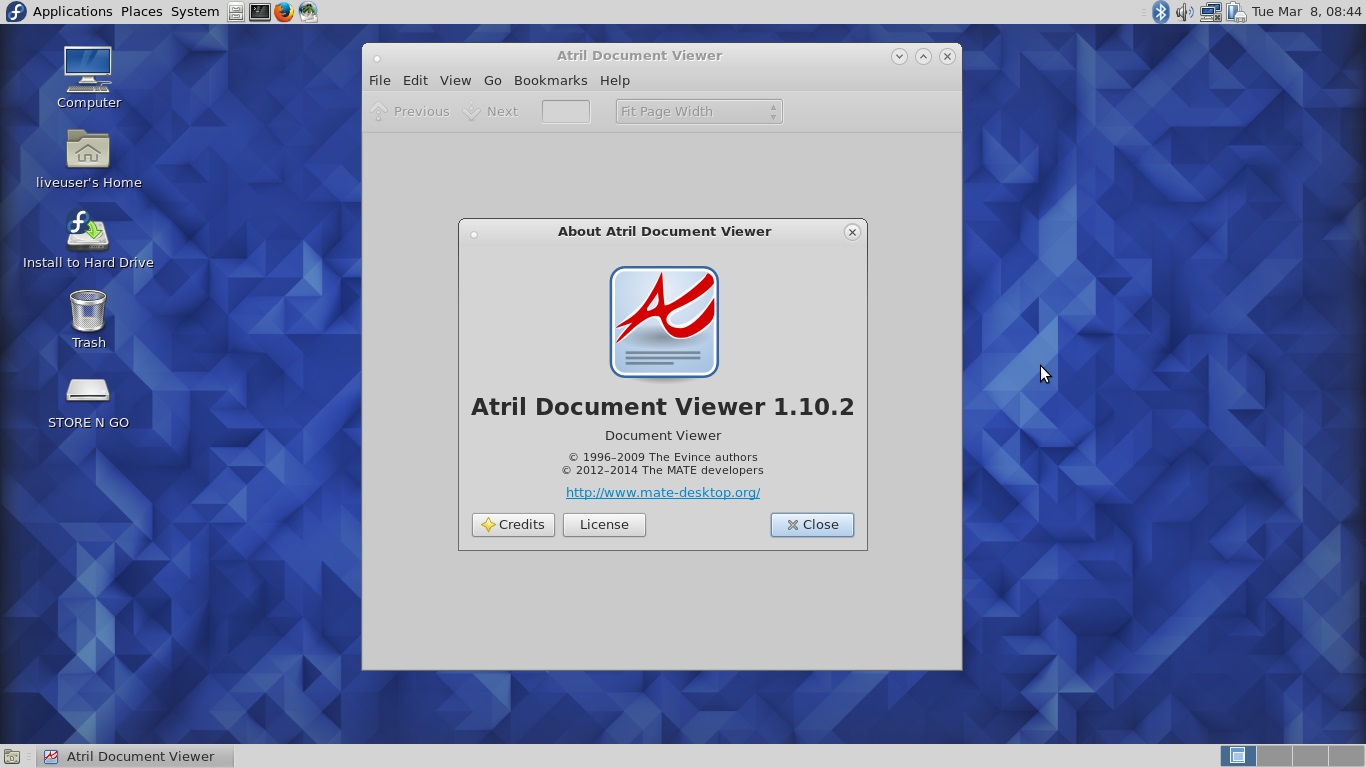Open the File menu in Atril
Screen dimensions: 1366x768
379,80
